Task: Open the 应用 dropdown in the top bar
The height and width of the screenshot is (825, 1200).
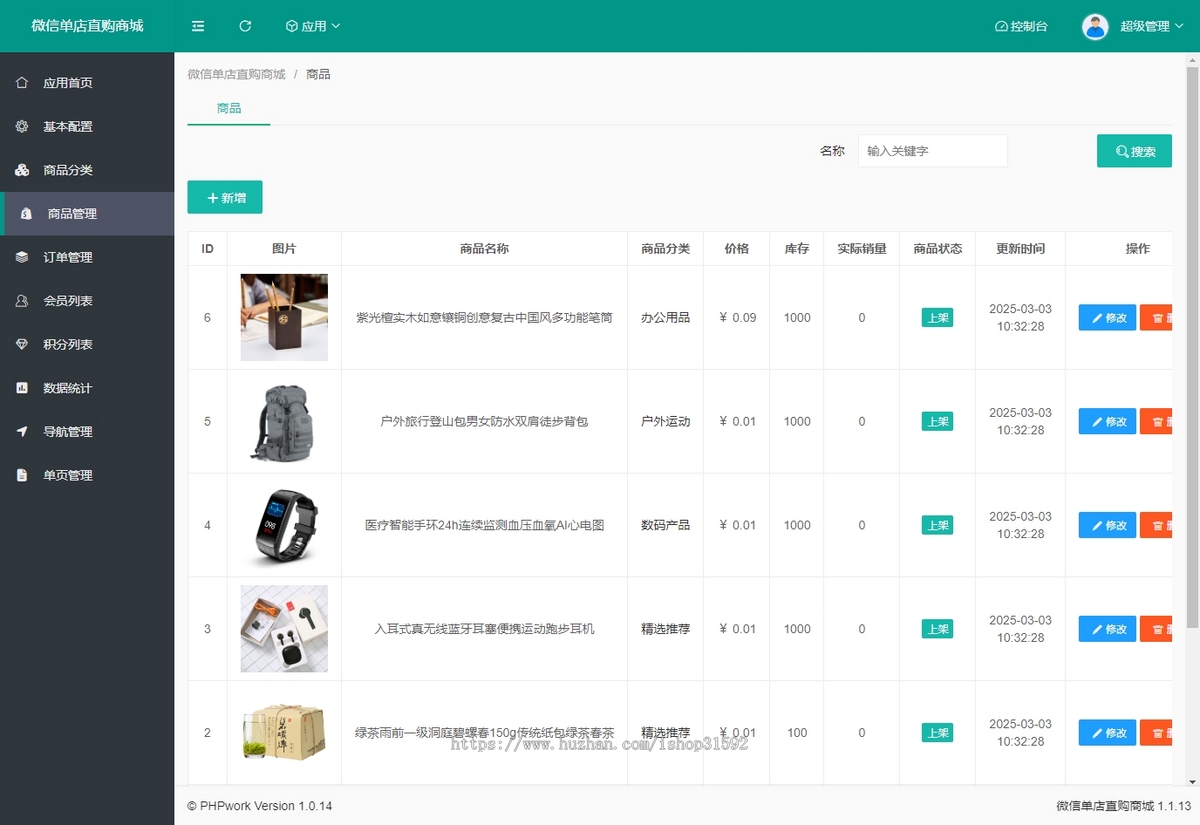Action: tap(312, 26)
